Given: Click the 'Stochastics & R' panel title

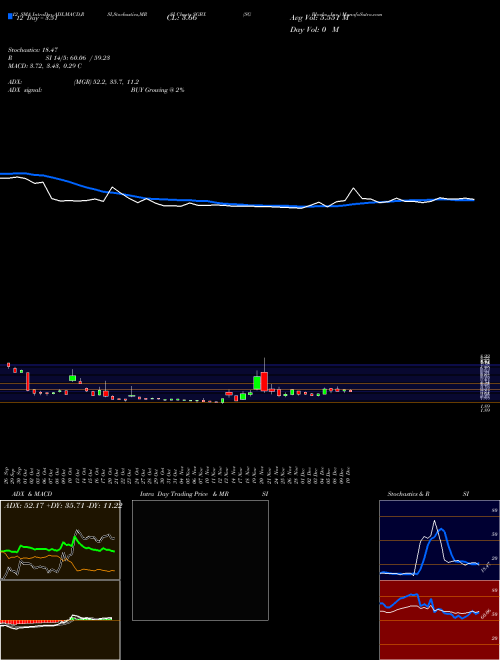Looking at the screenshot, I should 408,494.
